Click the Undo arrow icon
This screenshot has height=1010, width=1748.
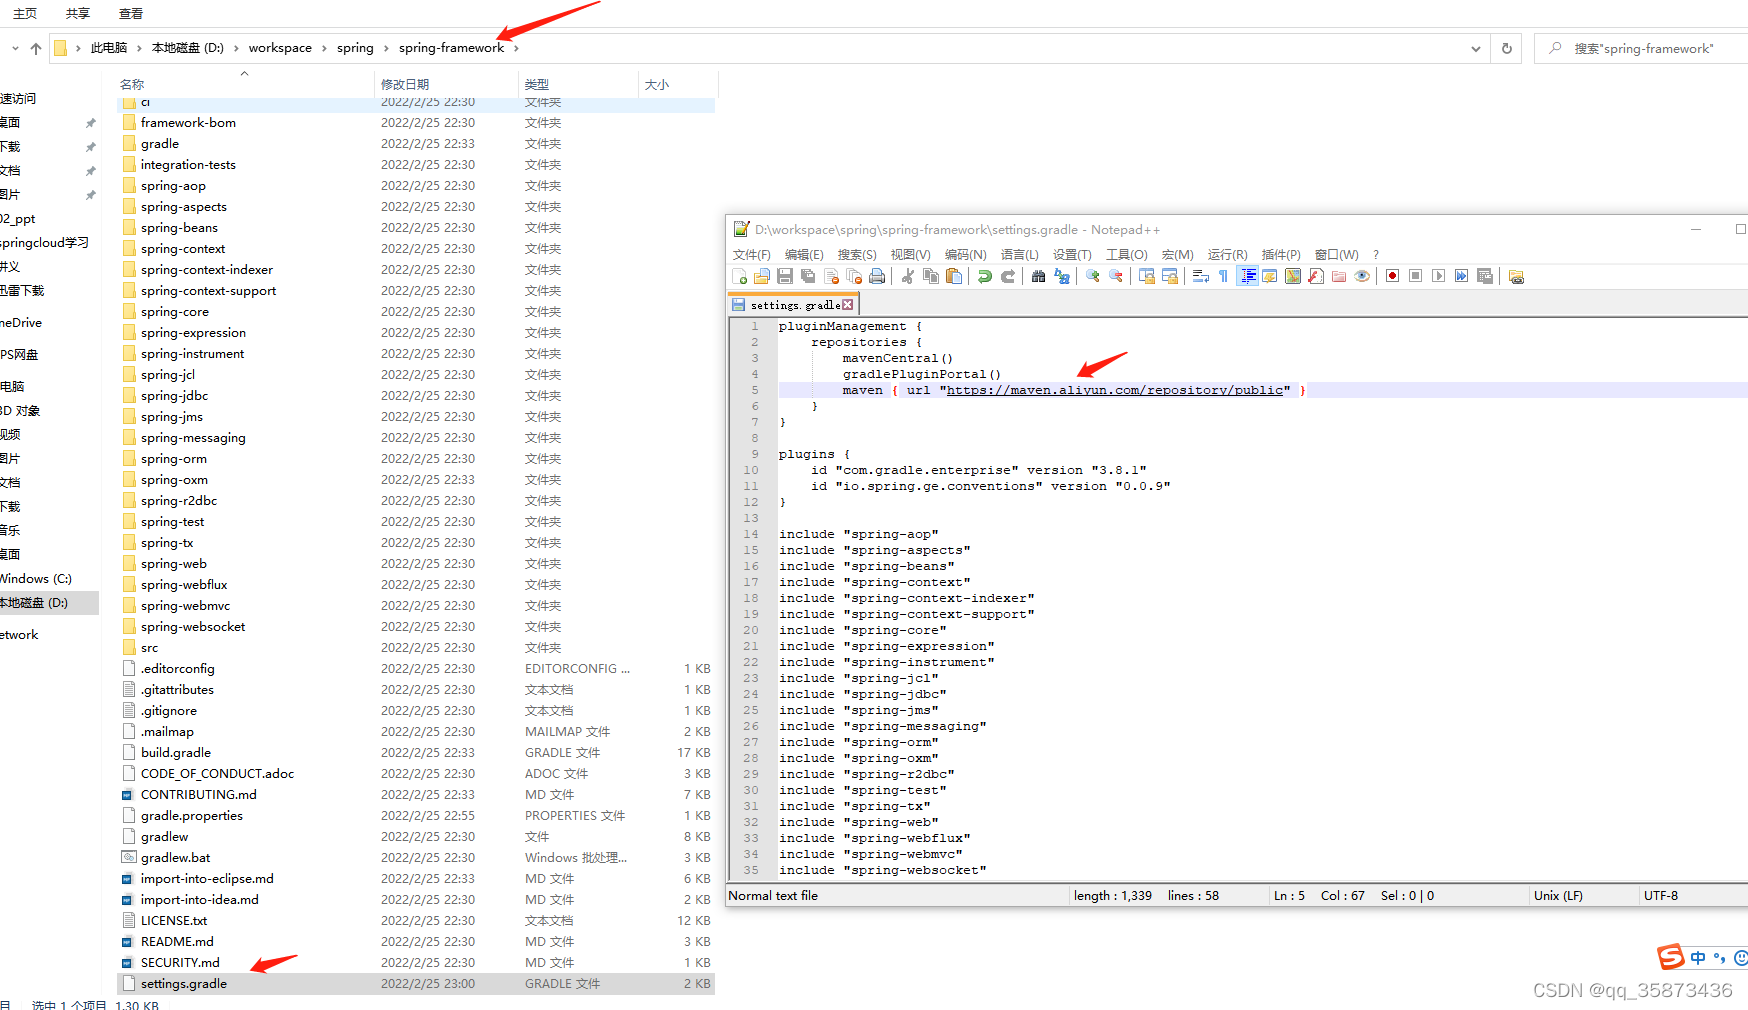coord(985,277)
